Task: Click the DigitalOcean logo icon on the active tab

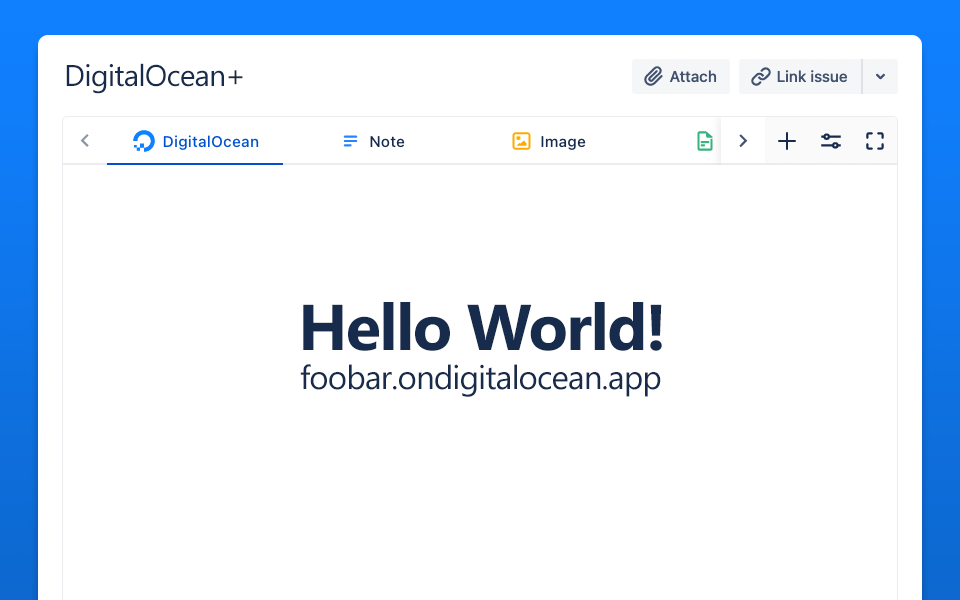Action: coord(143,141)
